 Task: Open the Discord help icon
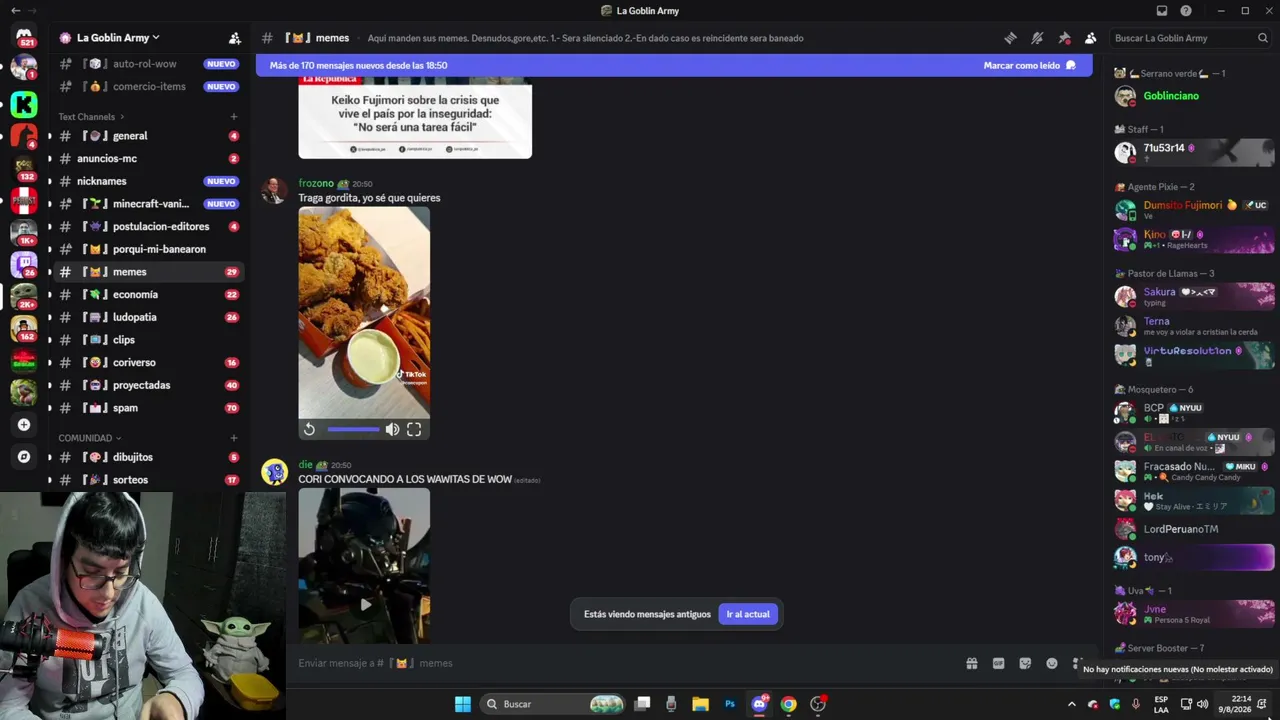coord(1186,11)
